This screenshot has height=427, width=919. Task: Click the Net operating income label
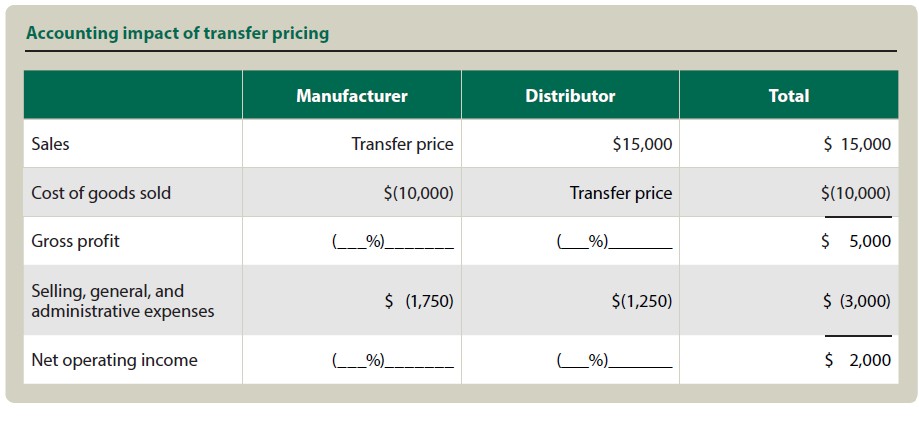coord(114,360)
